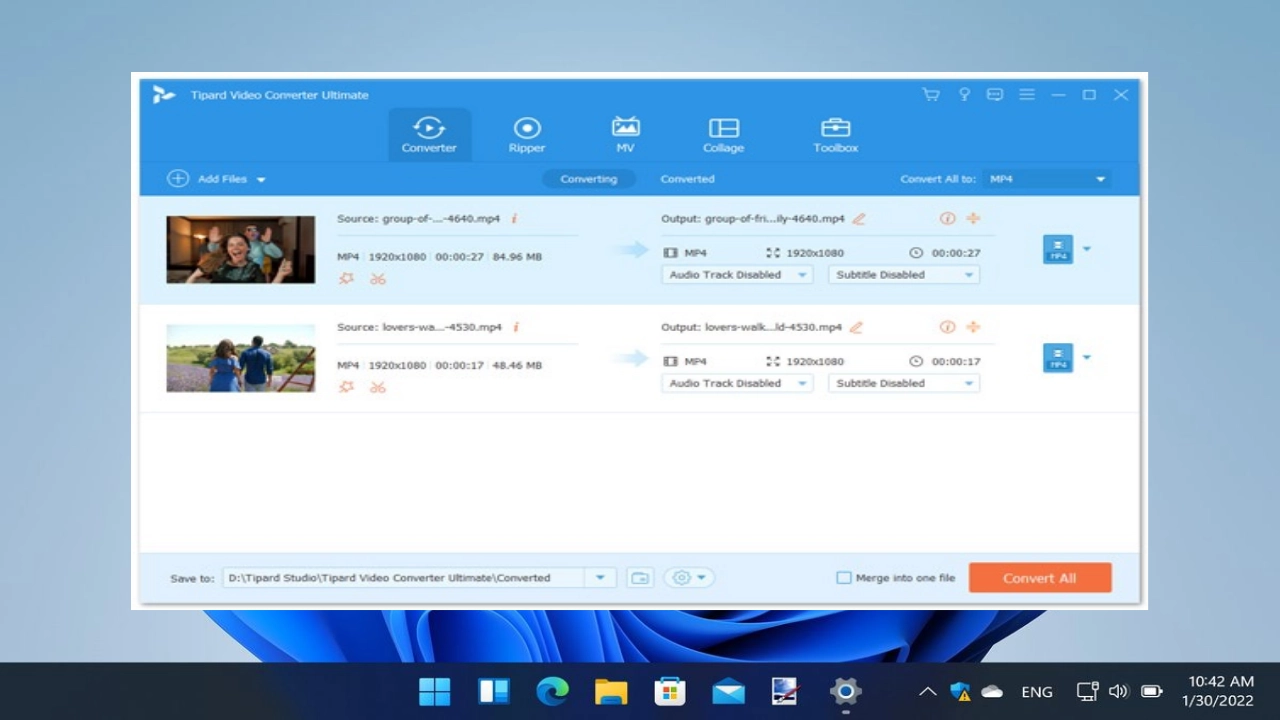Click the key register icon in title bar
Image resolution: width=1280 pixels, height=720 pixels.
click(964, 95)
